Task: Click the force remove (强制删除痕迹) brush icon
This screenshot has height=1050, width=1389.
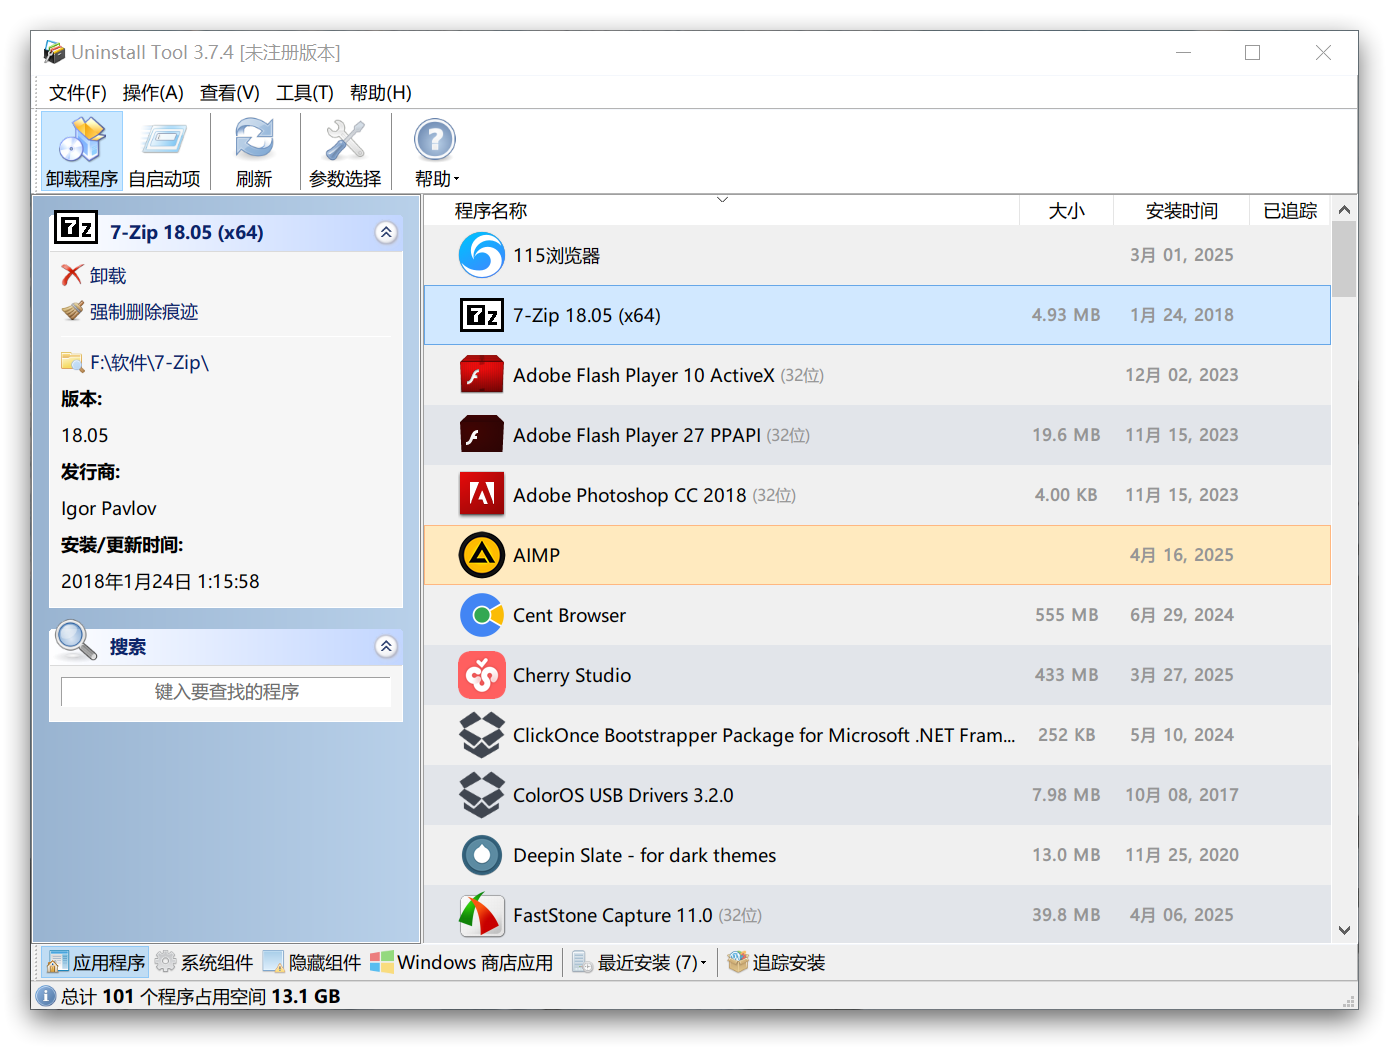Action: (x=72, y=311)
